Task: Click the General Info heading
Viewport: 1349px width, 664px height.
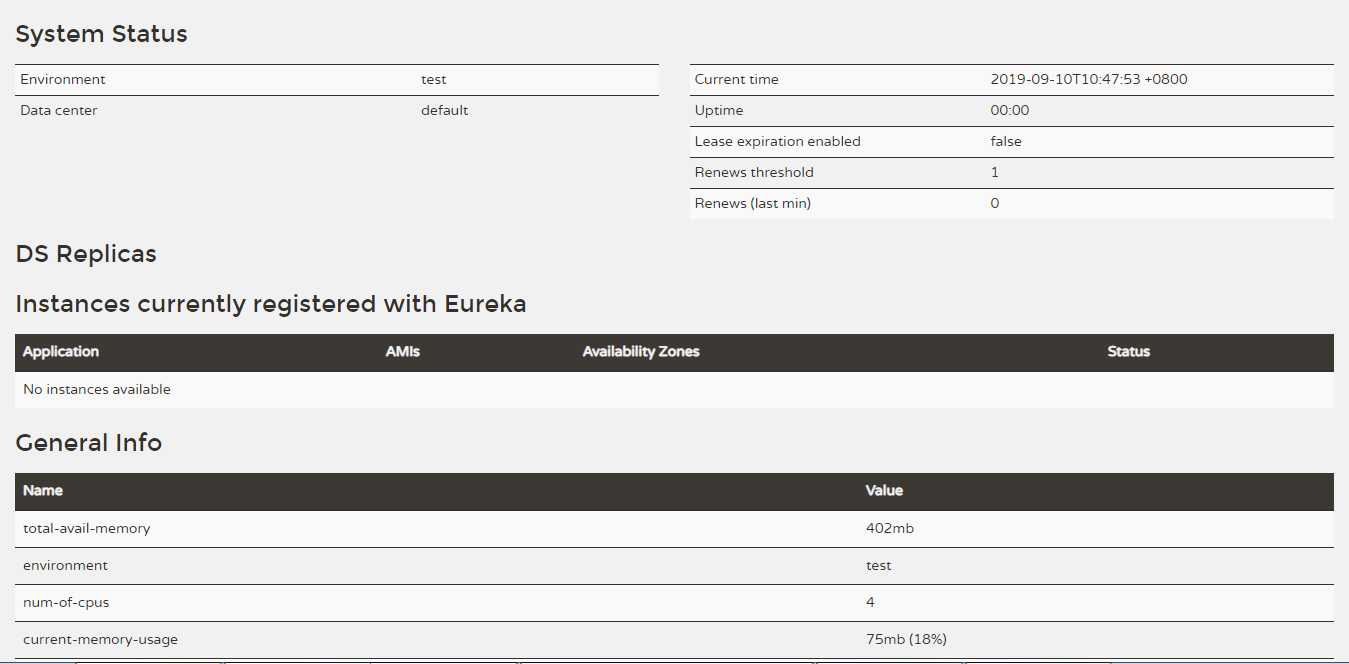Action: click(x=88, y=443)
